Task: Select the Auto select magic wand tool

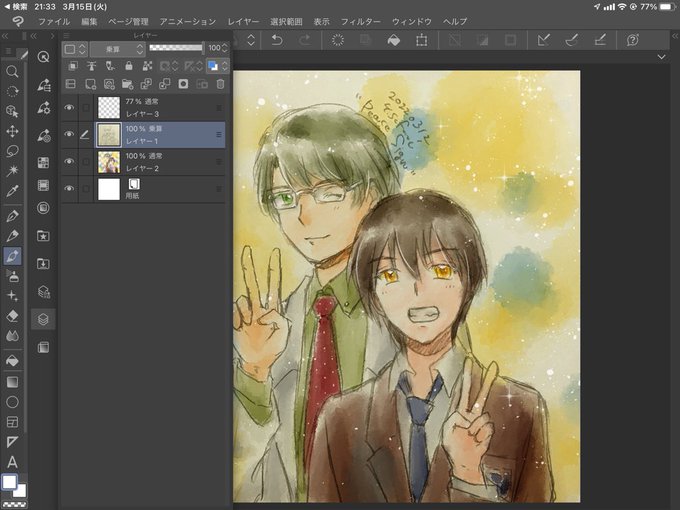Action: [12, 170]
